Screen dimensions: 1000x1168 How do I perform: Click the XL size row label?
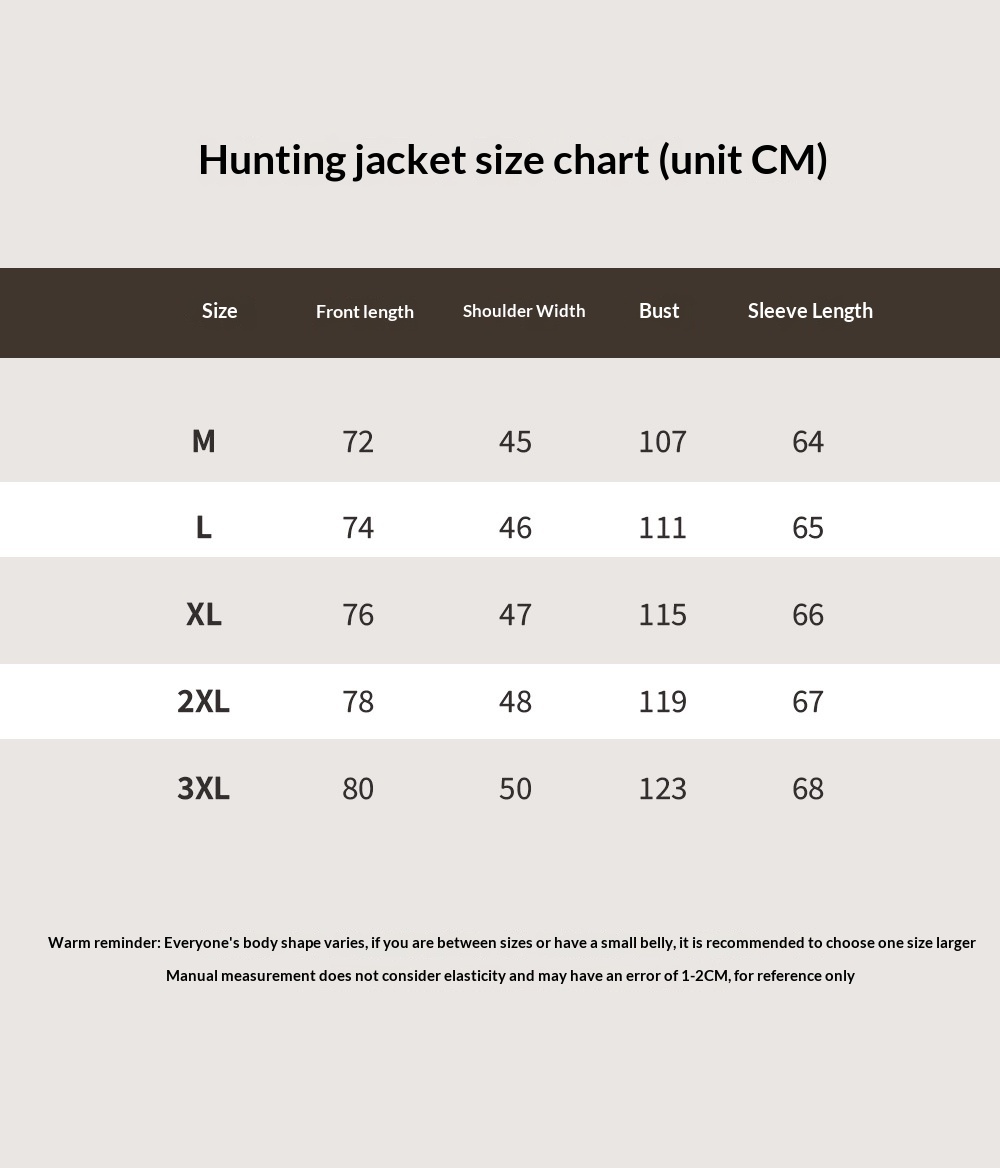coord(203,614)
